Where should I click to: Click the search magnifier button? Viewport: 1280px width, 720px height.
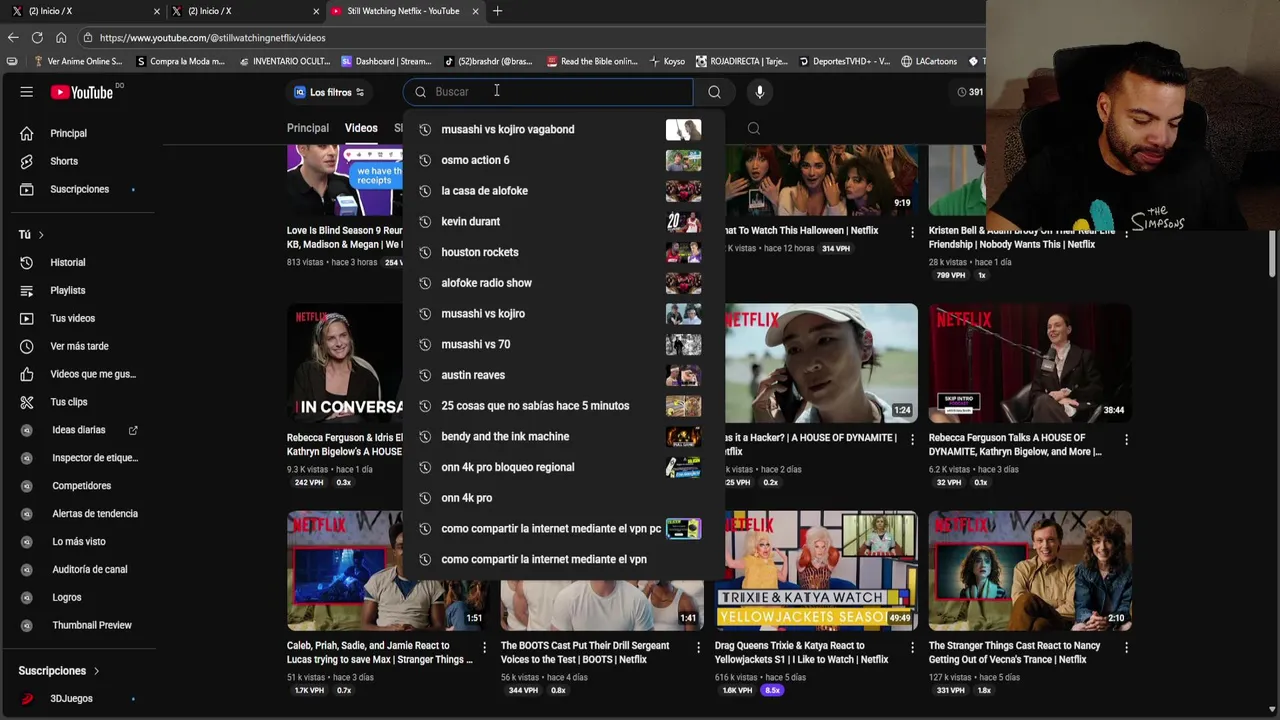pos(714,92)
